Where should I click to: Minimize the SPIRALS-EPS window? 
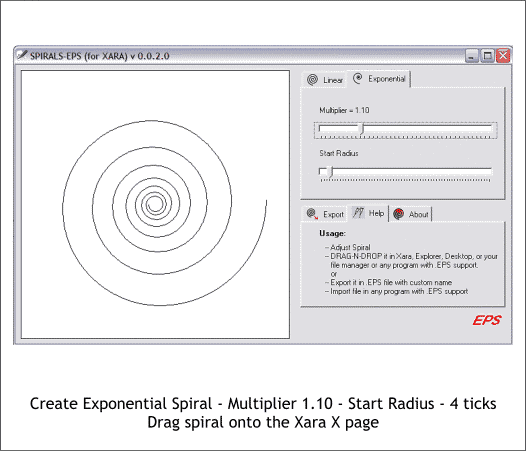point(472,56)
